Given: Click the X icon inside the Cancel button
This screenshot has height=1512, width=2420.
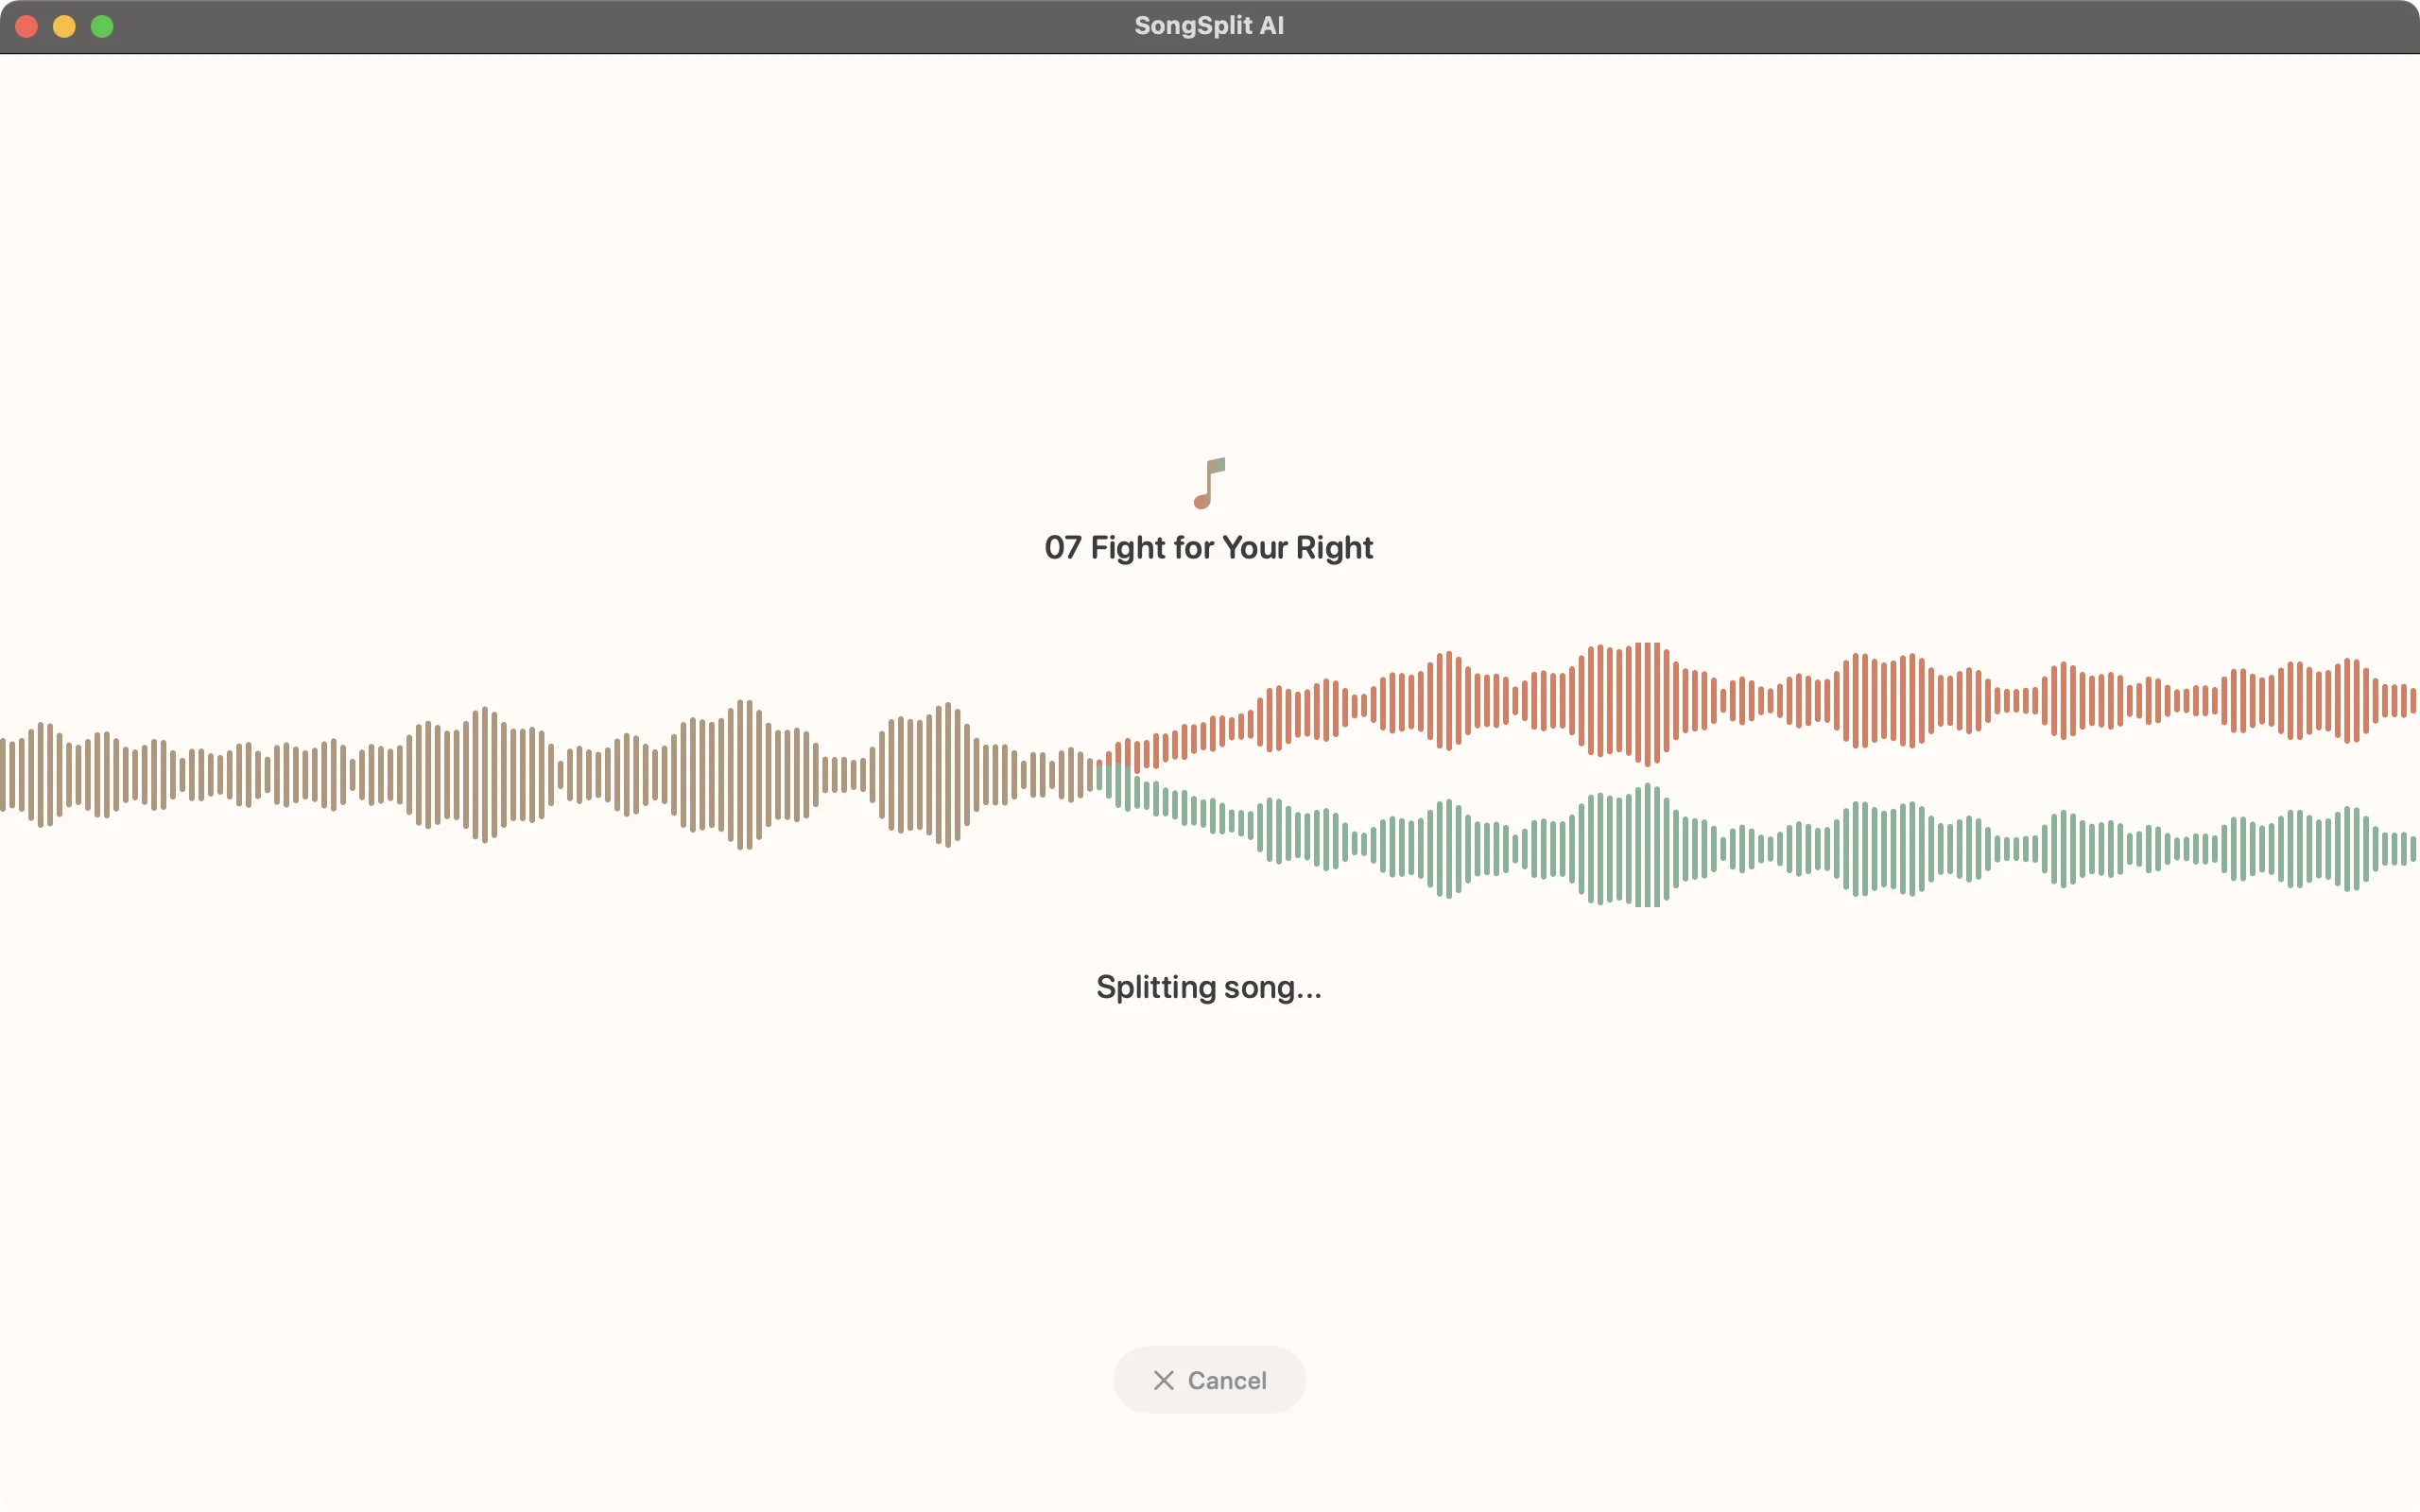Looking at the screenshot, I should click(1163, 1380).
